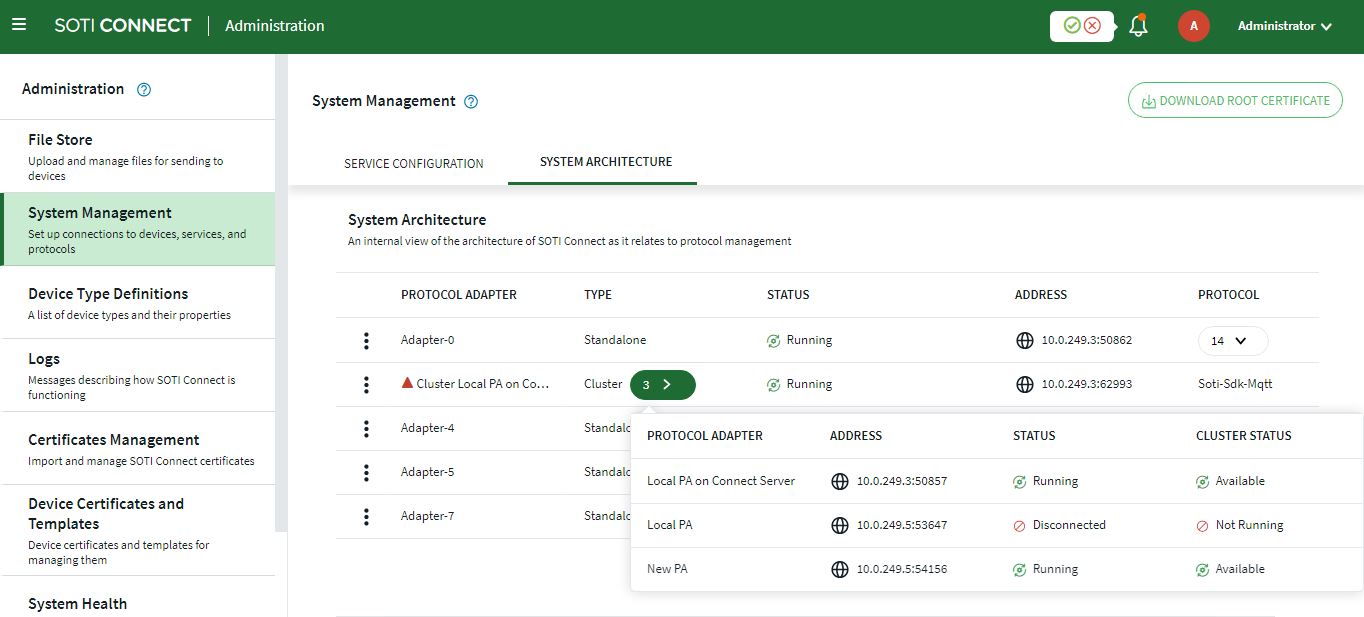
Task: Open help icon next to Administration heading
Action: pos(144,89)
